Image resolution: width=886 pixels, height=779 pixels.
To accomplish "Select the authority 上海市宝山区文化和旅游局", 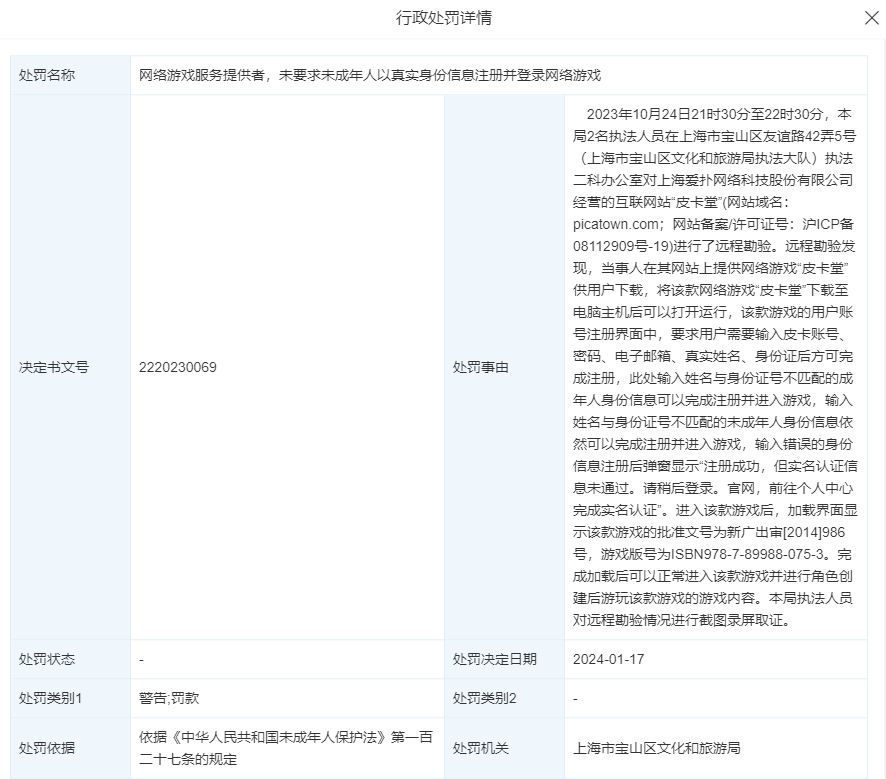I will [x=657, y=748].
